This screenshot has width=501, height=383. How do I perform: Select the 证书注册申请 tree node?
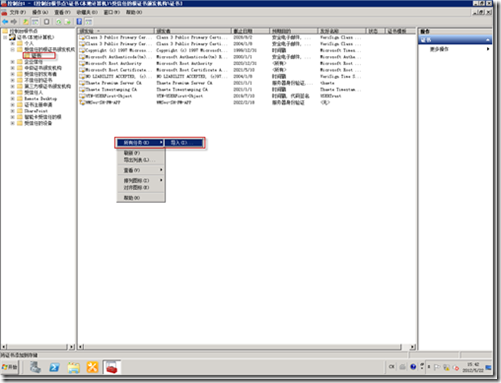coord(38,105)
